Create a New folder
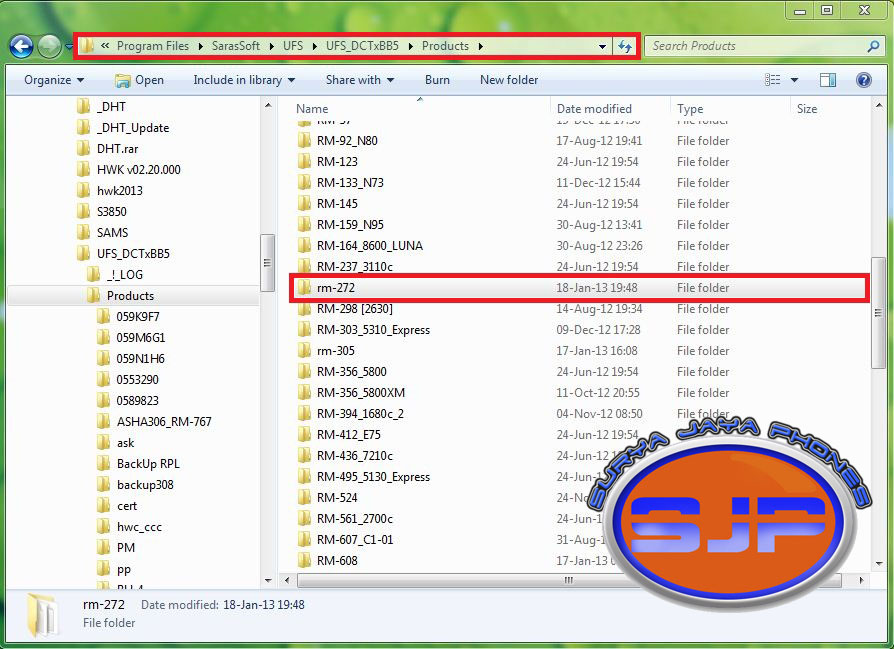894x649 pixels. [509, 80]
